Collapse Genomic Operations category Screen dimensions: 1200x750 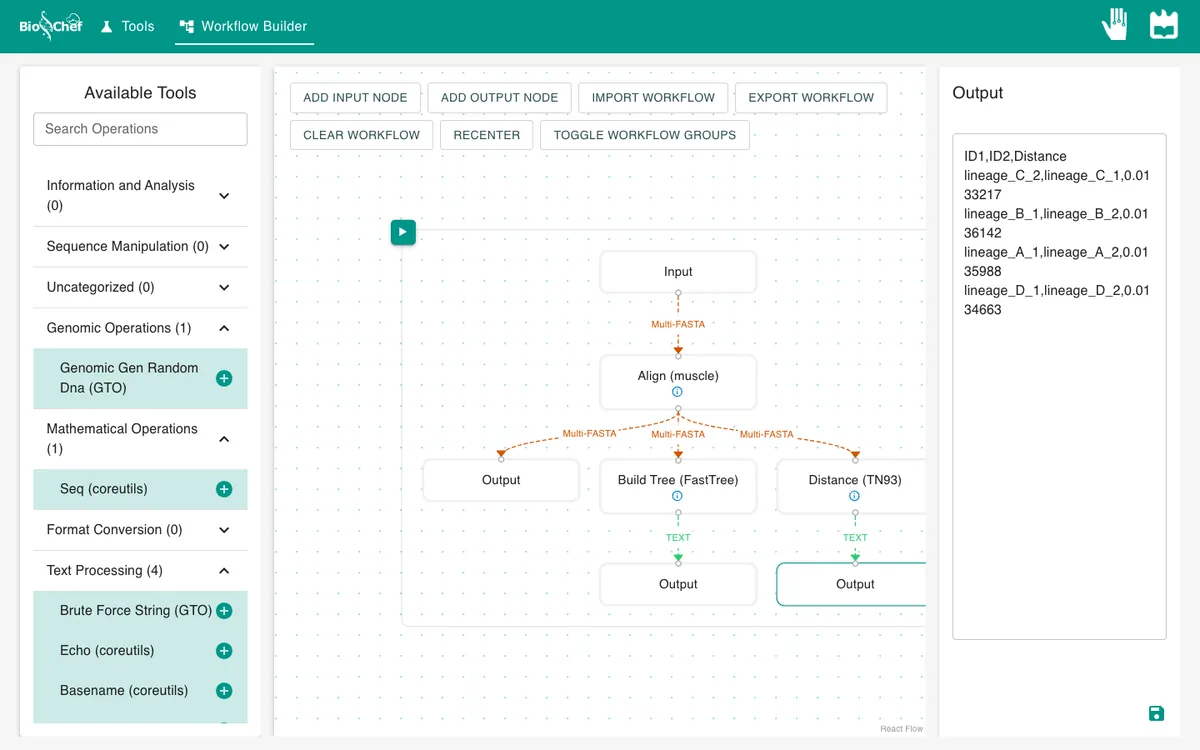tap(140, 328)
